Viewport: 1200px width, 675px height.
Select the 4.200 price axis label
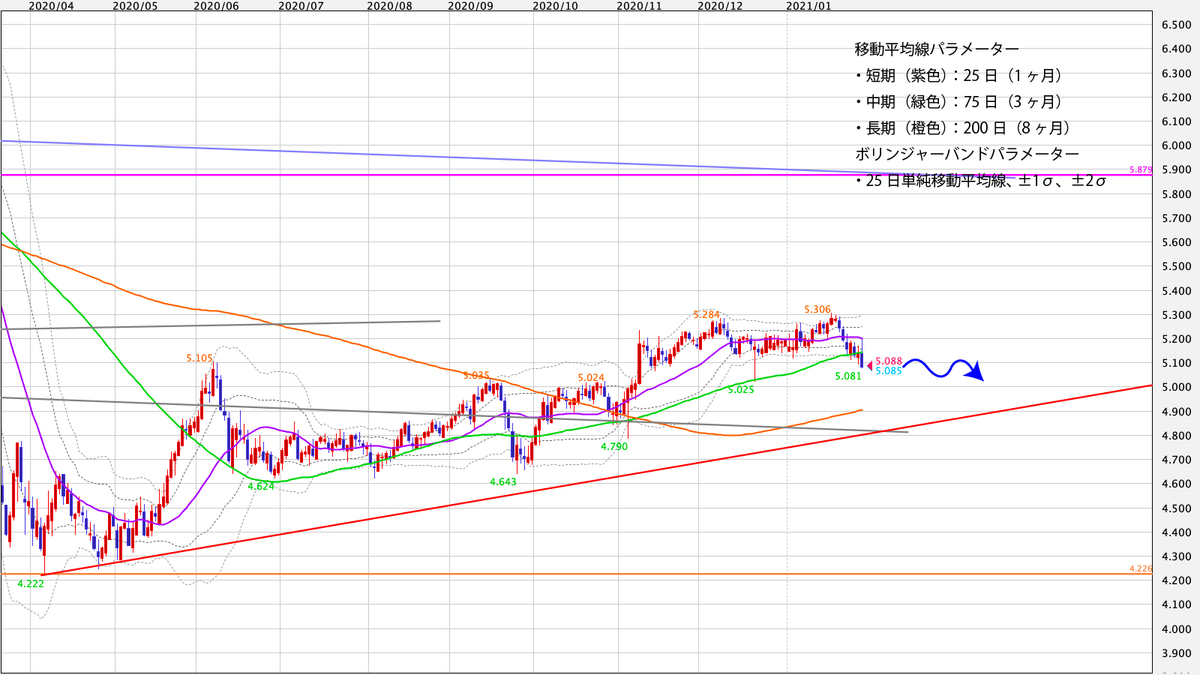(x=1177, y=581)
